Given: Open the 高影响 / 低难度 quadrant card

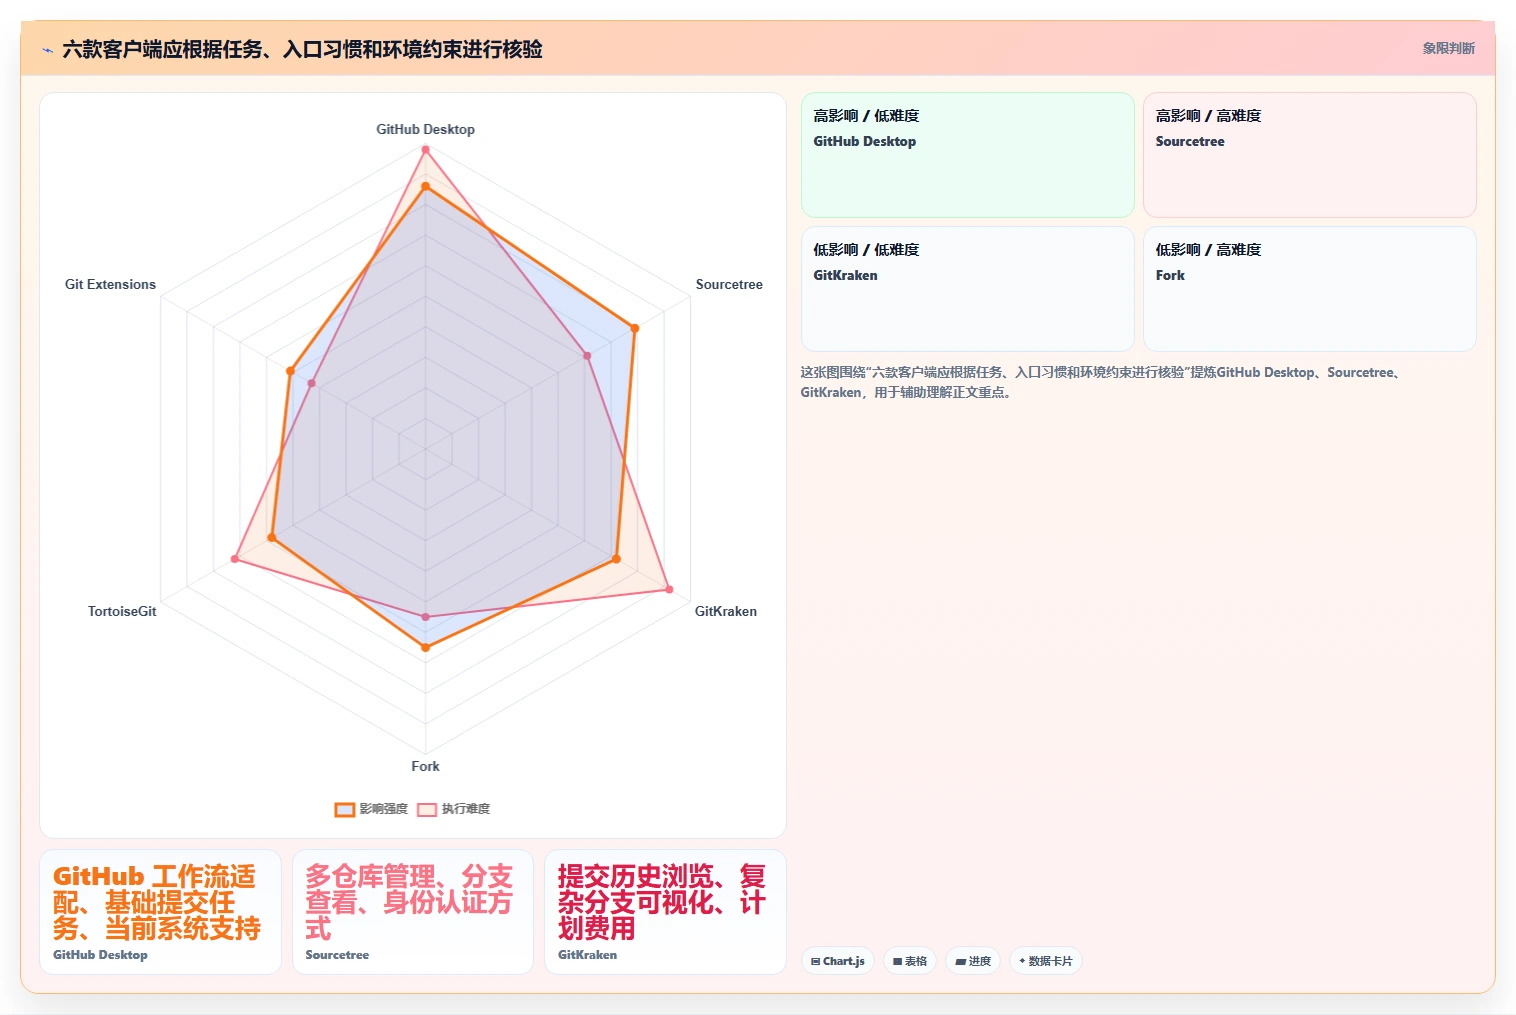Looking at the screenshot, I should [x=967, y=155].
